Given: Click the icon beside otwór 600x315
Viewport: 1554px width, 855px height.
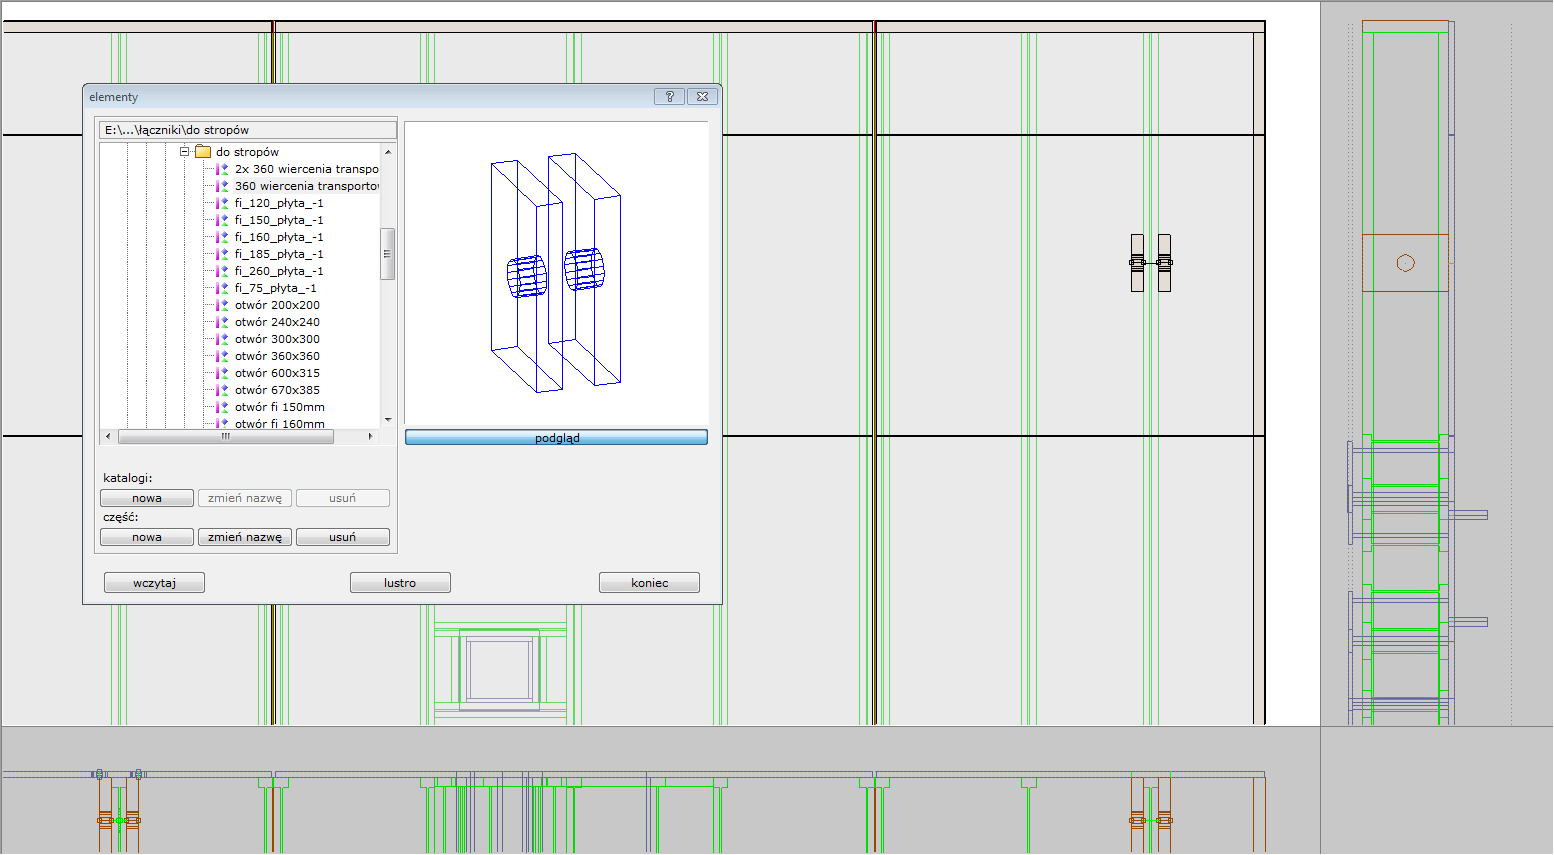Looking at the screenshot, I should coord(223,373).
